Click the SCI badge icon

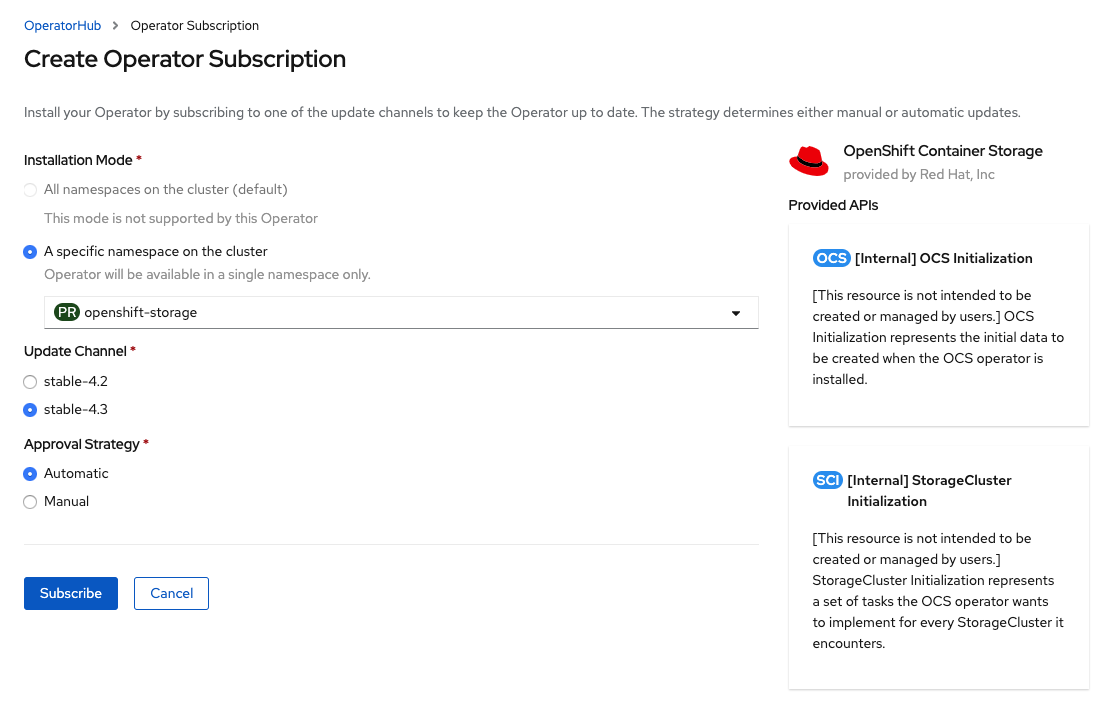click(827, 480)
